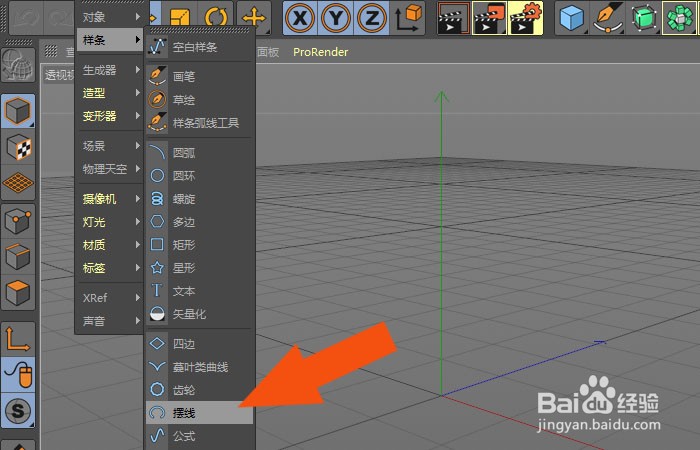700x450 pixels.
Task: Expand 场景 submenu arrow
Action: click(138, 146)
